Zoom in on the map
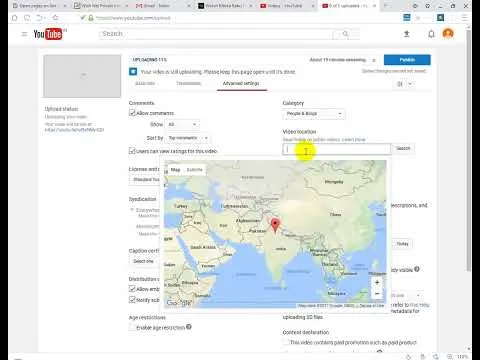Screen dimensions: 480x360 (x=377, y=283)
